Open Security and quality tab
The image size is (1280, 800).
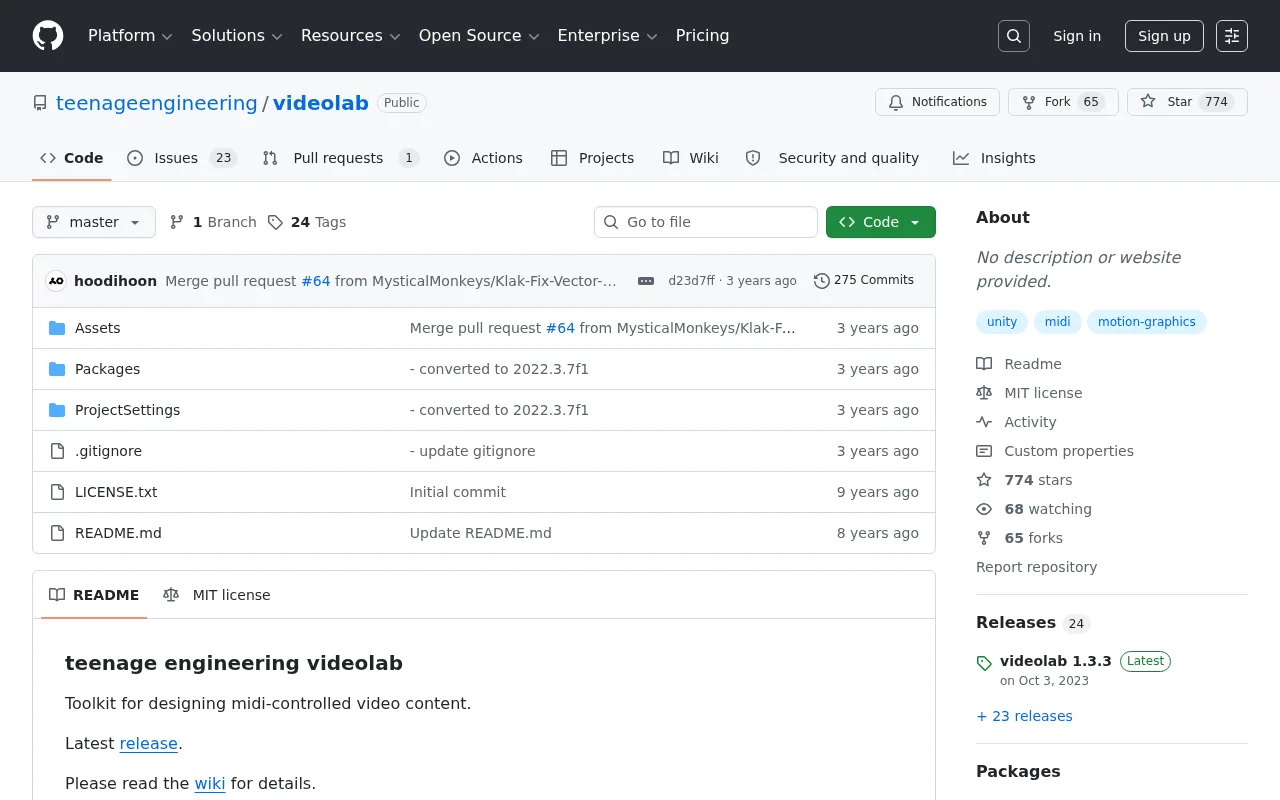[833, 158]
